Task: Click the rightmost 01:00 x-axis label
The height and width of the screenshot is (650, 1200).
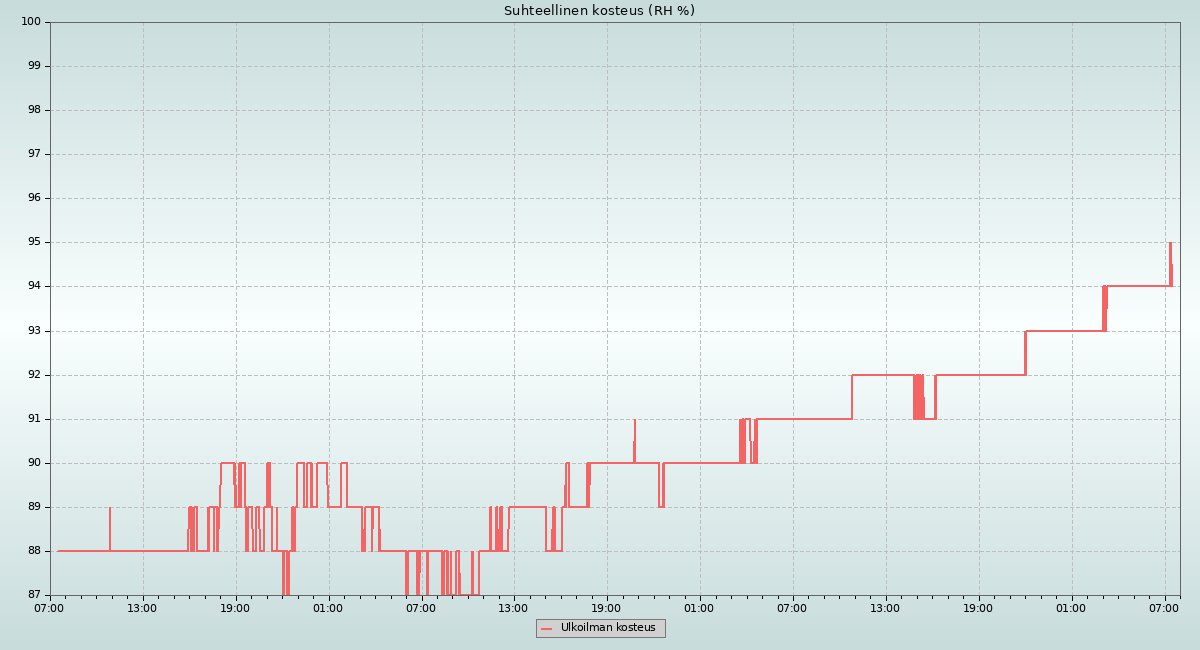Action: pyautogui.click(x=1071, y=608)
